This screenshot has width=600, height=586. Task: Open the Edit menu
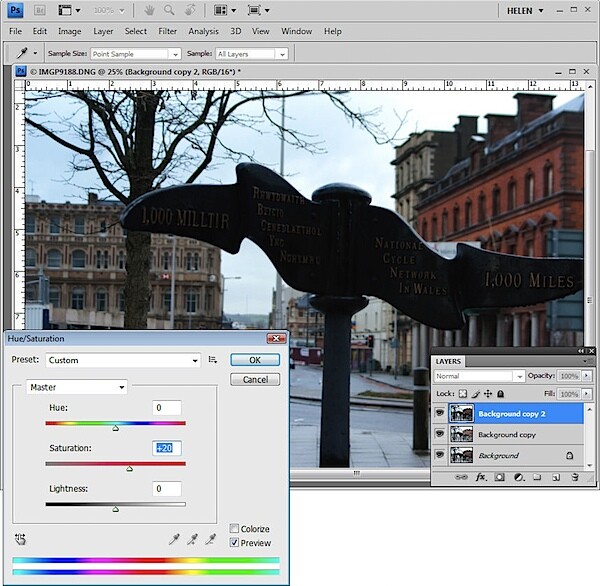pyautogui.click(x=39, y=31)
